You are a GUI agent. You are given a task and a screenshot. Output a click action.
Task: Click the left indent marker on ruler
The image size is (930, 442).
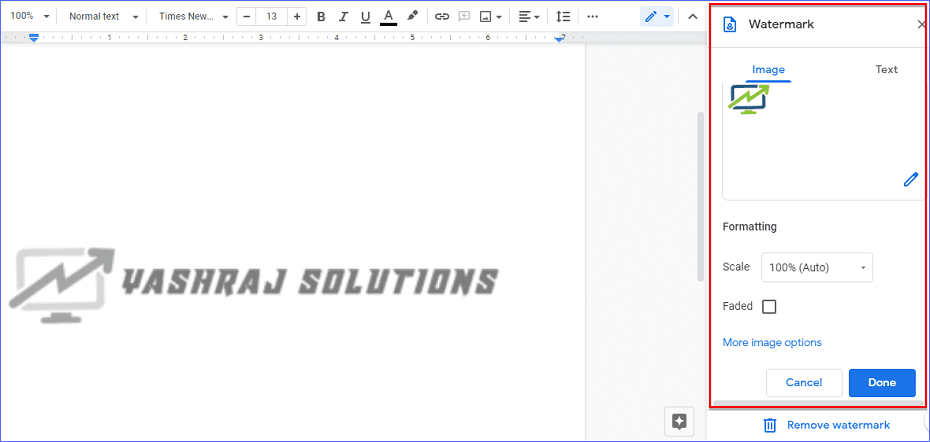point(34,38)
